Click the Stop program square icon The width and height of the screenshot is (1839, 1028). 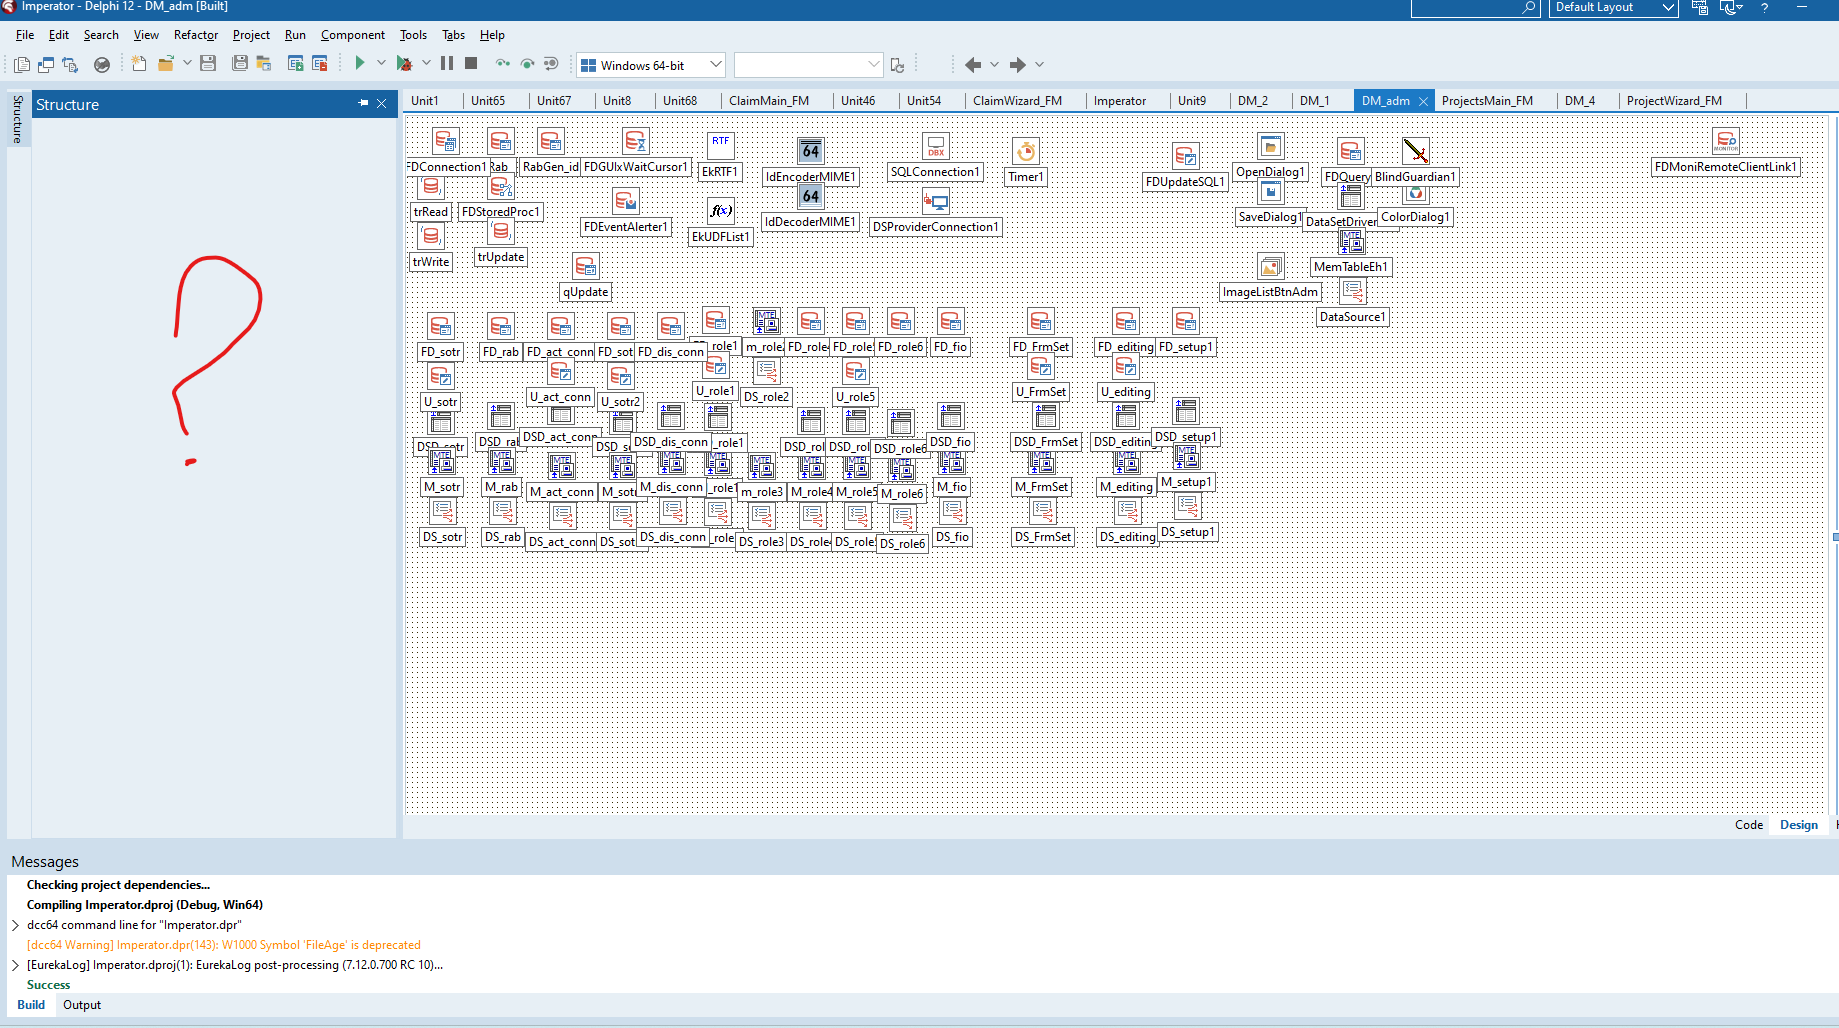471,64
